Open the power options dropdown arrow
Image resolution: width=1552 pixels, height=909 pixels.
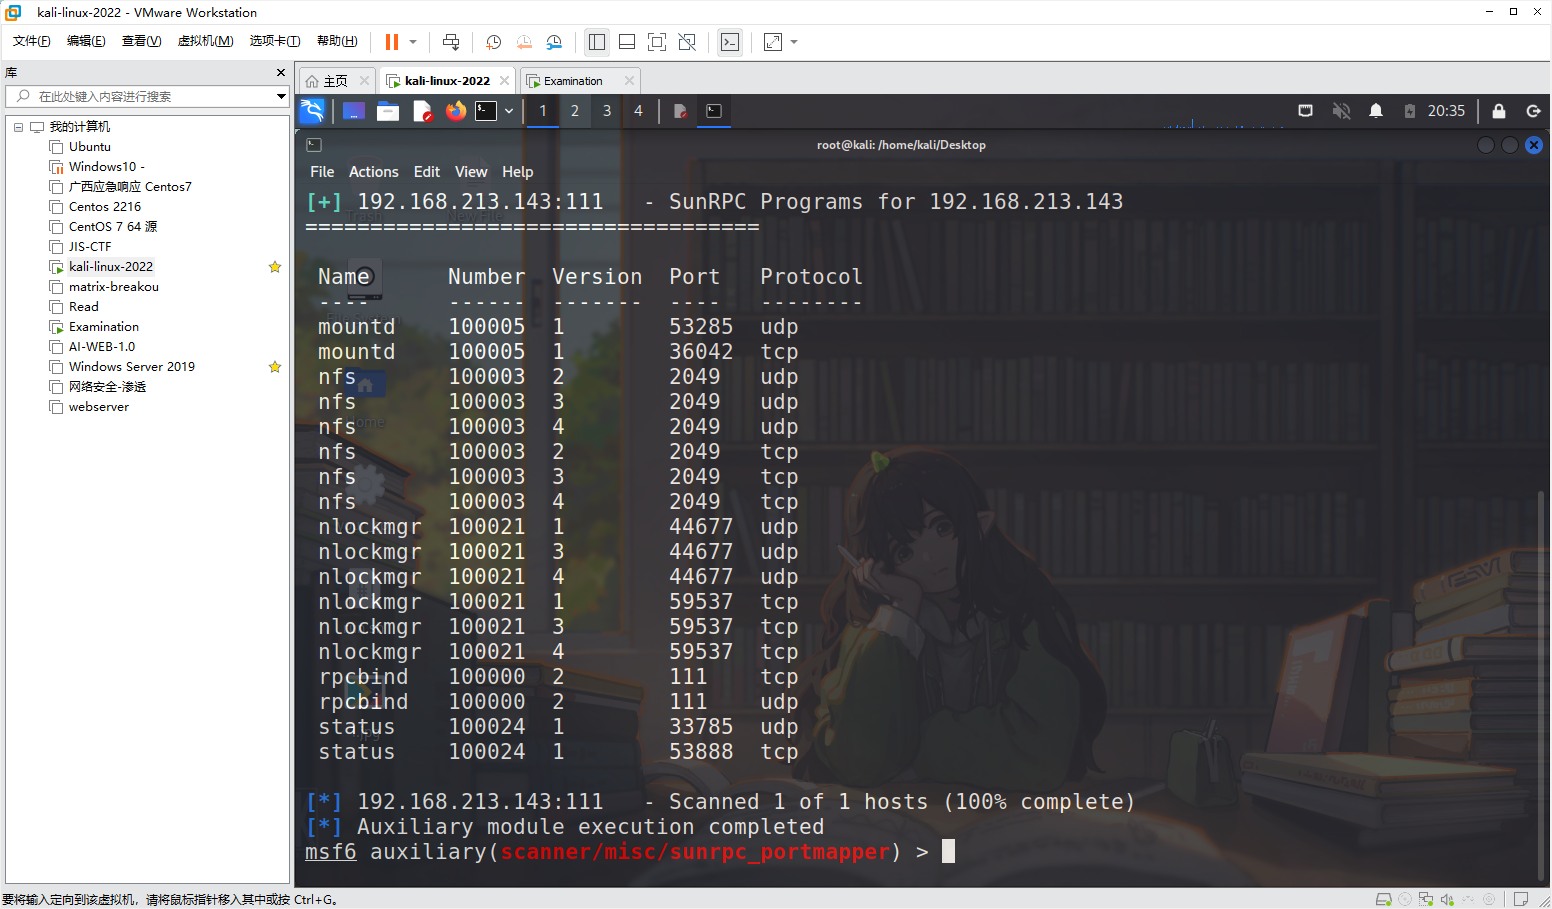(413, 42)
